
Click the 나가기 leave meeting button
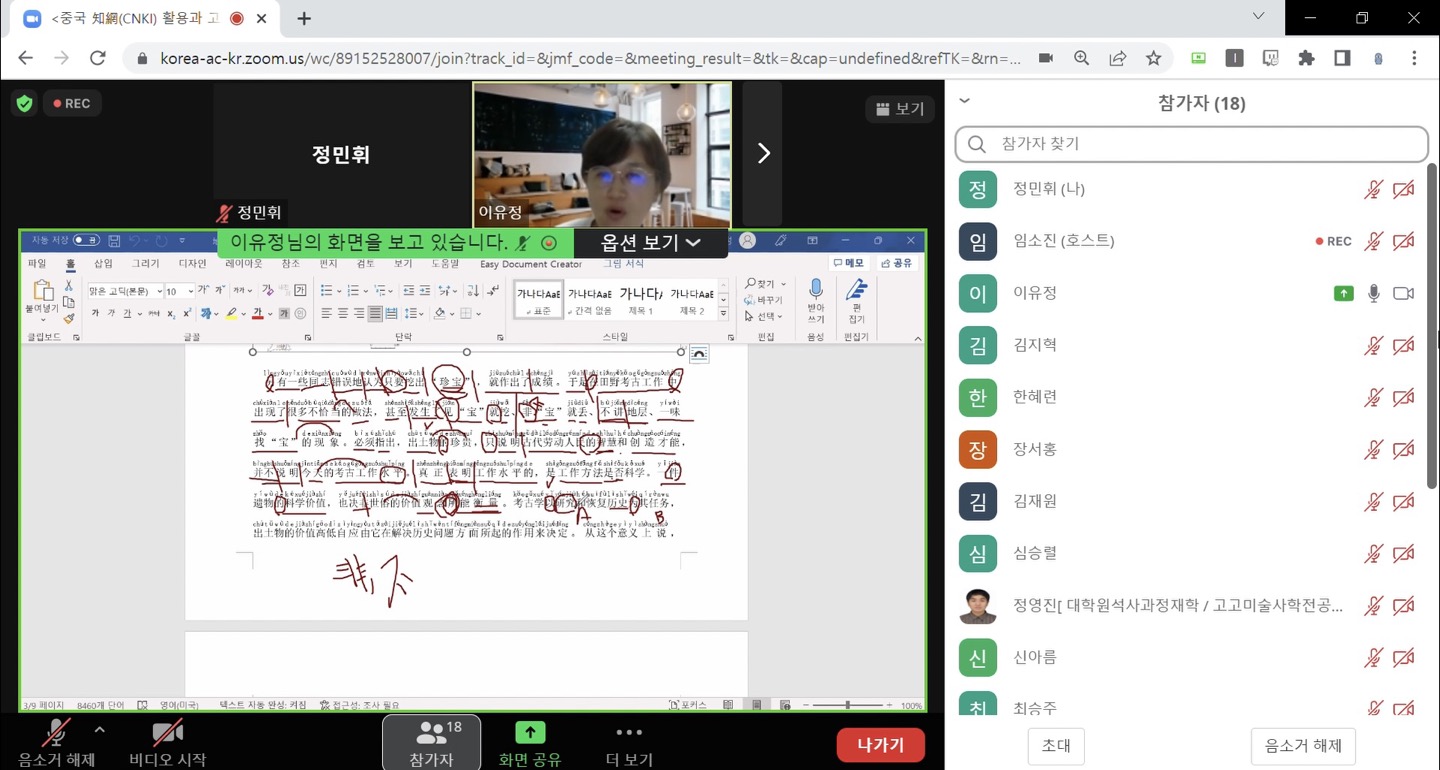point(880,745)
